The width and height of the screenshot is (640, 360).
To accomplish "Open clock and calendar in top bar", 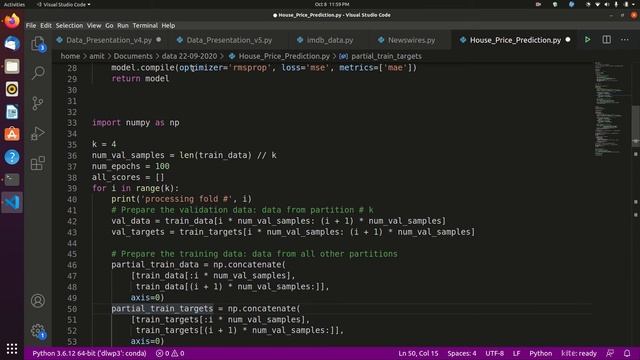I will click(331, 4).
